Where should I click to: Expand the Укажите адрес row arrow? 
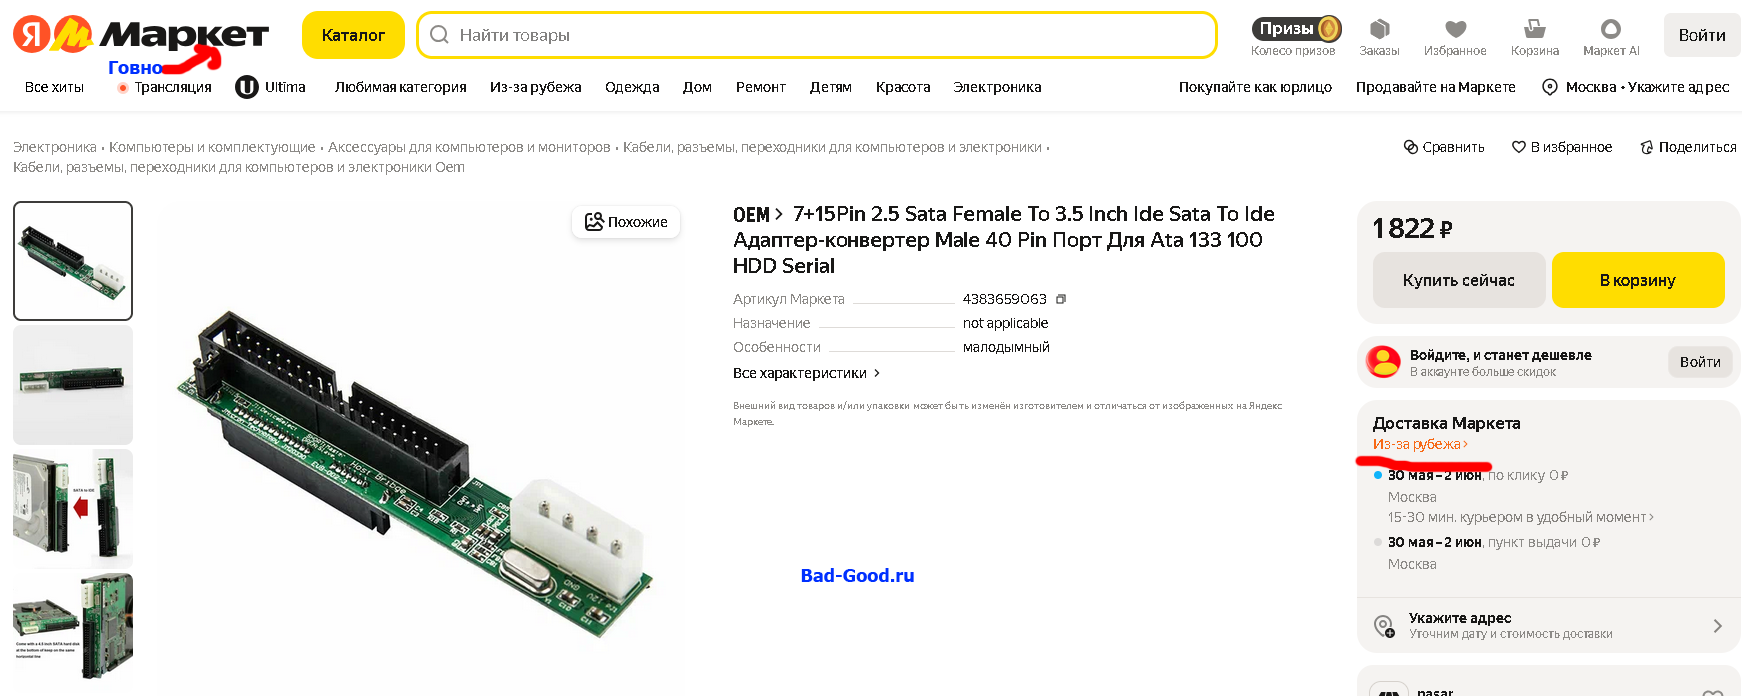click(x=1717, y=626)
